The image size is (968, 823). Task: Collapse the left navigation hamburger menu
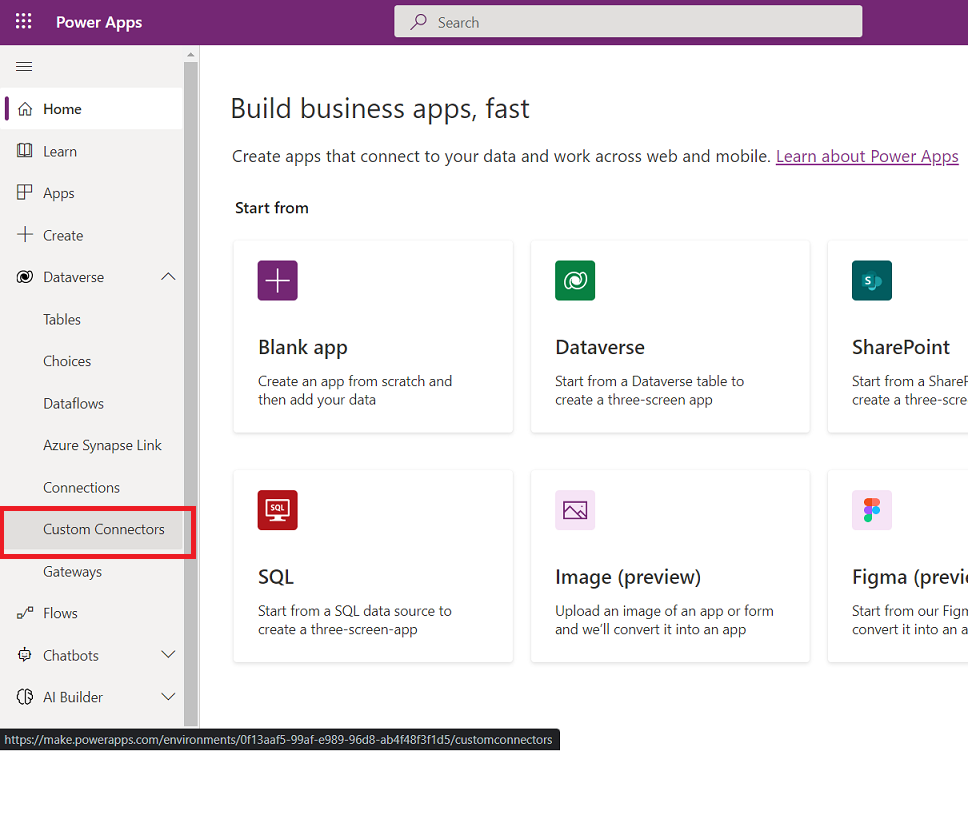pos(25,67)
